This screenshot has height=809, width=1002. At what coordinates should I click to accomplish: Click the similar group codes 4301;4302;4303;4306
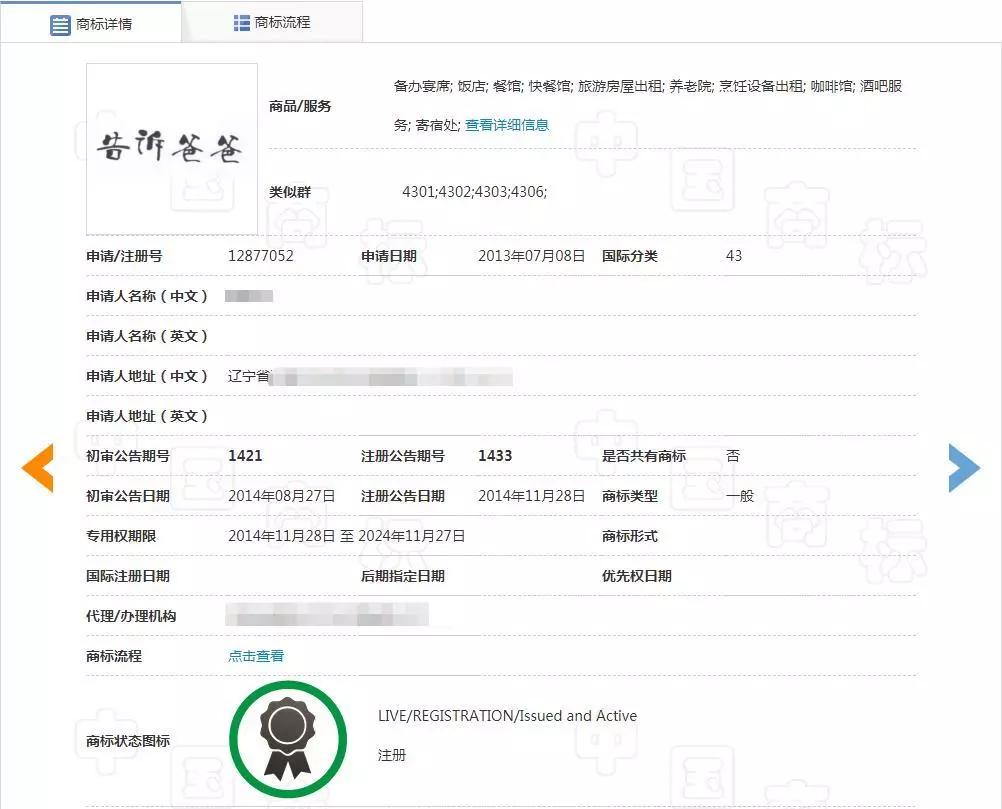[474, 192]
